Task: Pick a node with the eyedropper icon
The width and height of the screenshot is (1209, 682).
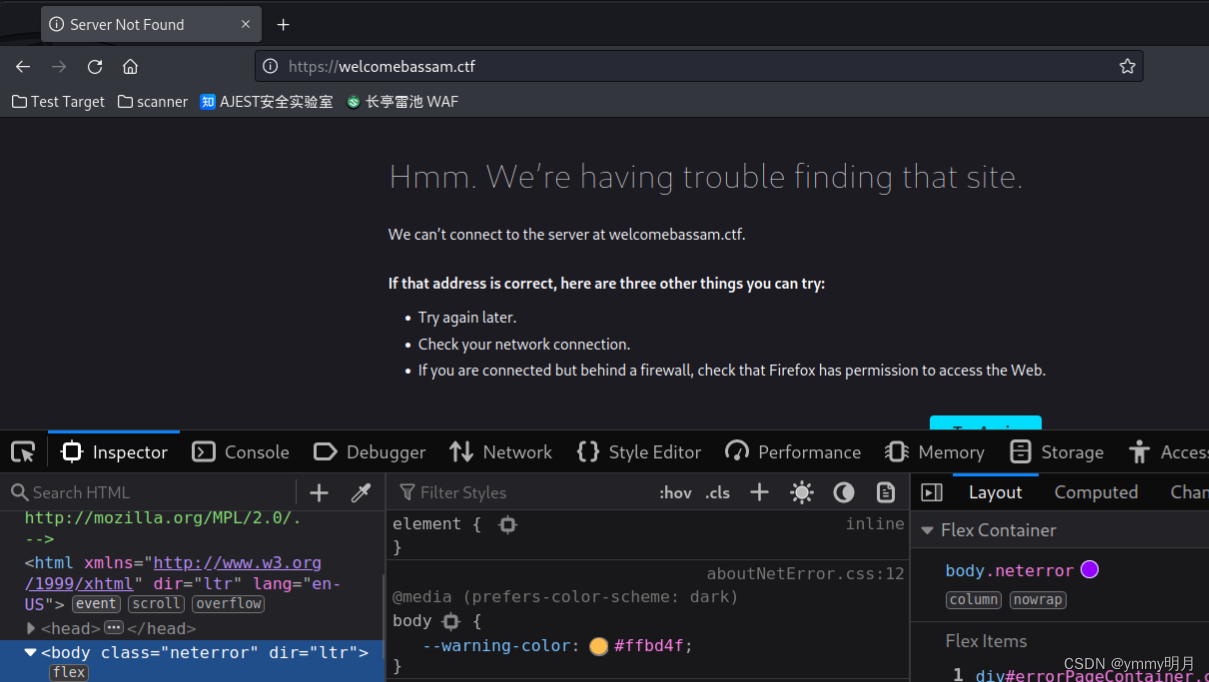Action: click(361, 492)
